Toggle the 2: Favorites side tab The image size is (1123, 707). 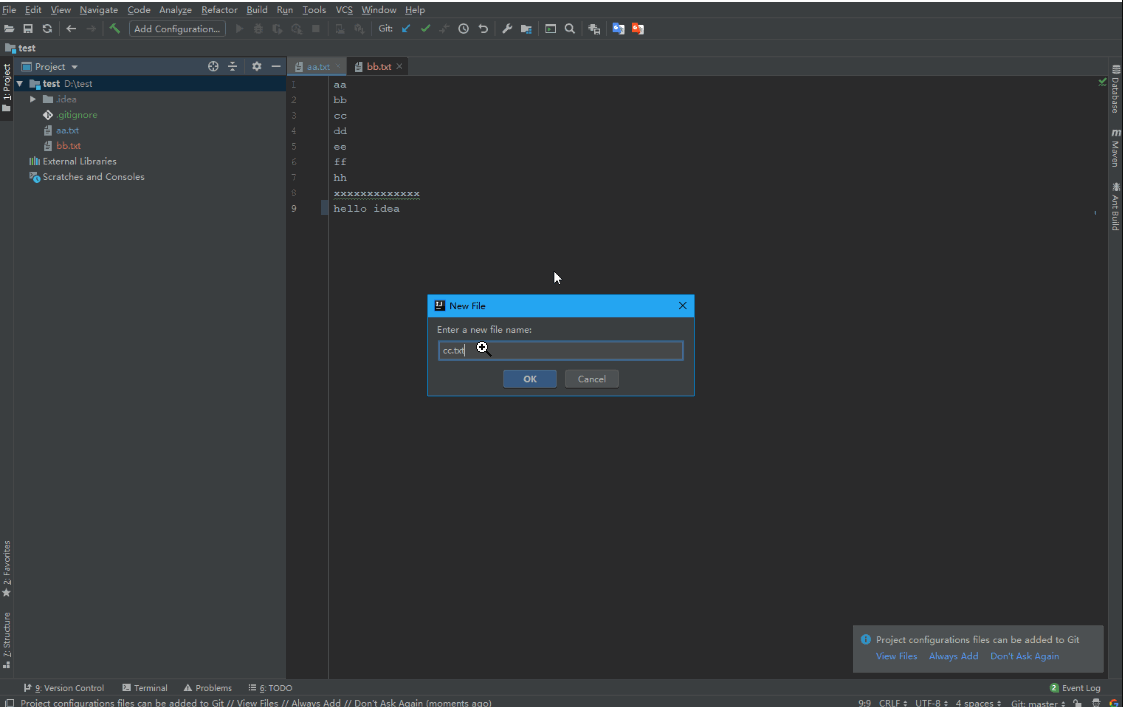(x=6, y=569)
